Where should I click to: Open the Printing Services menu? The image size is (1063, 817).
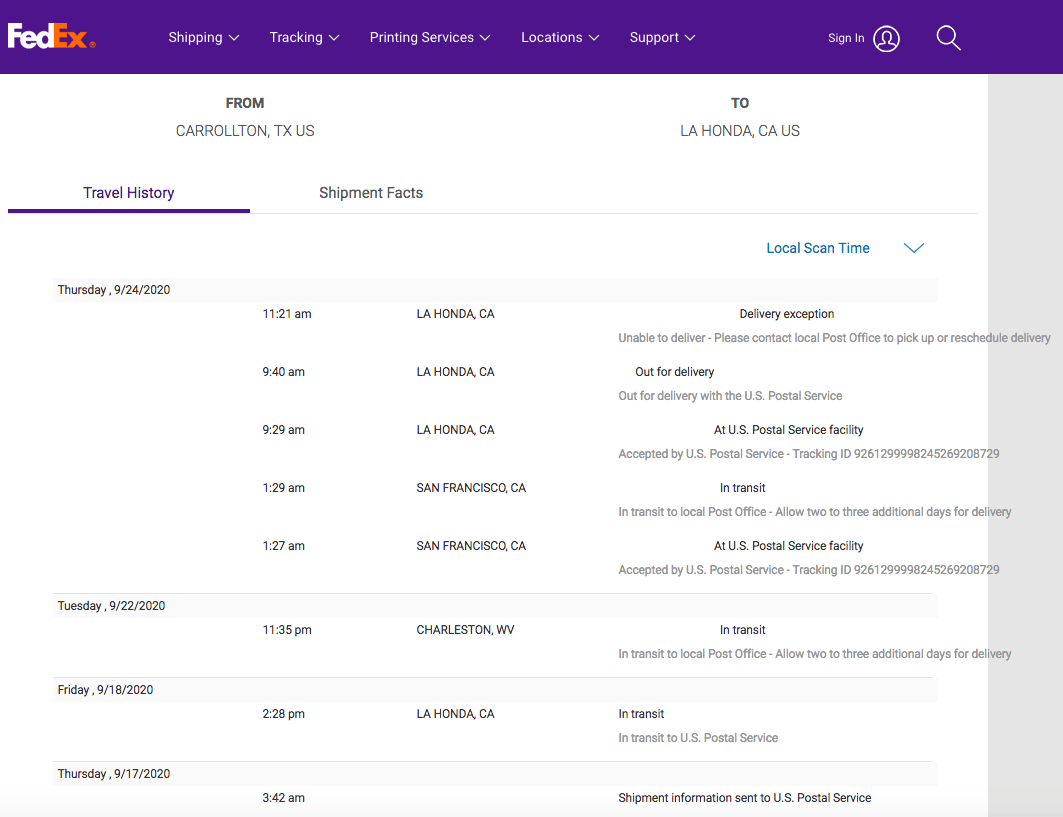430,37
